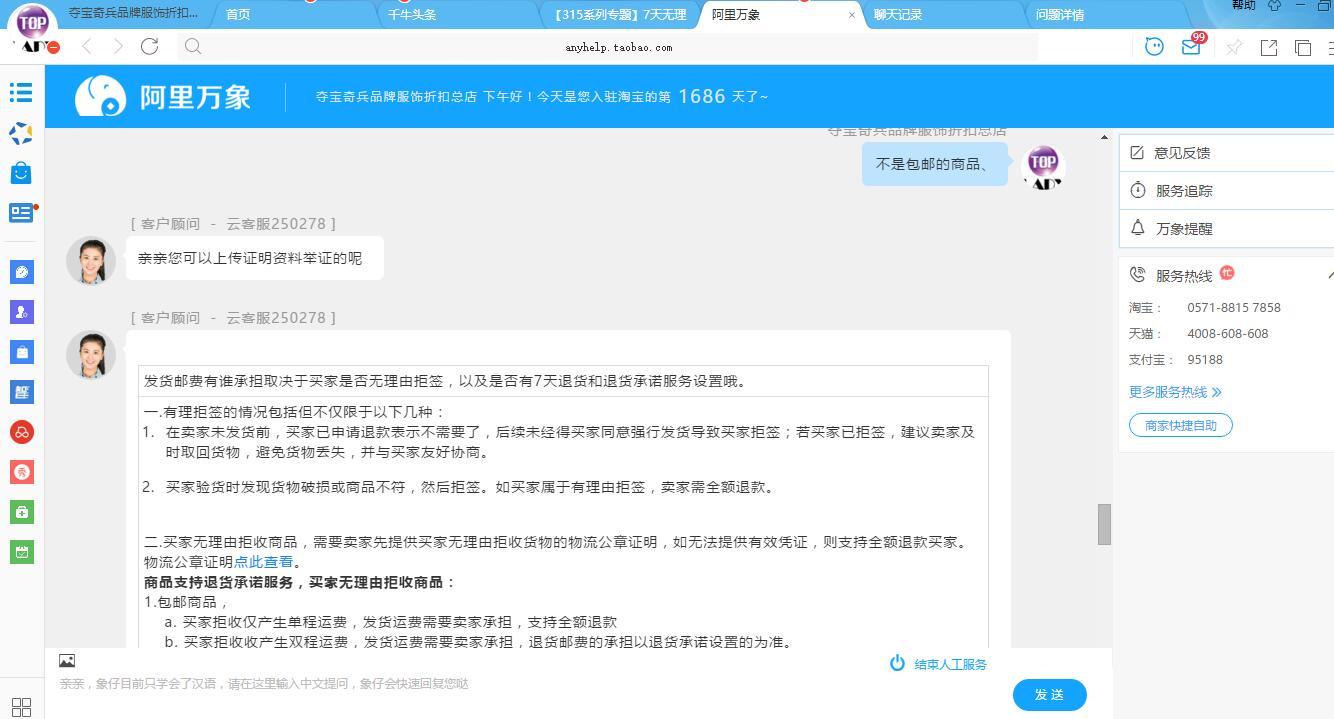Go back with the left arrow
Viewport: 1334px width, 719px height.
87,46
